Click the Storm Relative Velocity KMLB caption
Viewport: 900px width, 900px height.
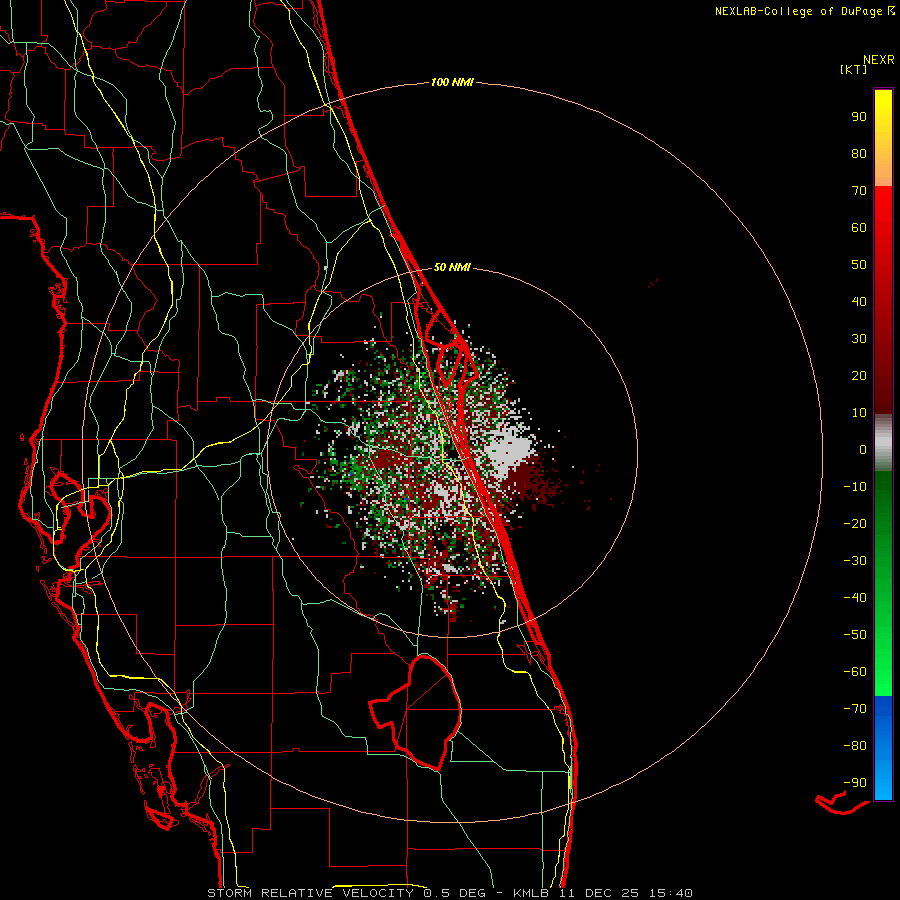(x=450, y=893)
